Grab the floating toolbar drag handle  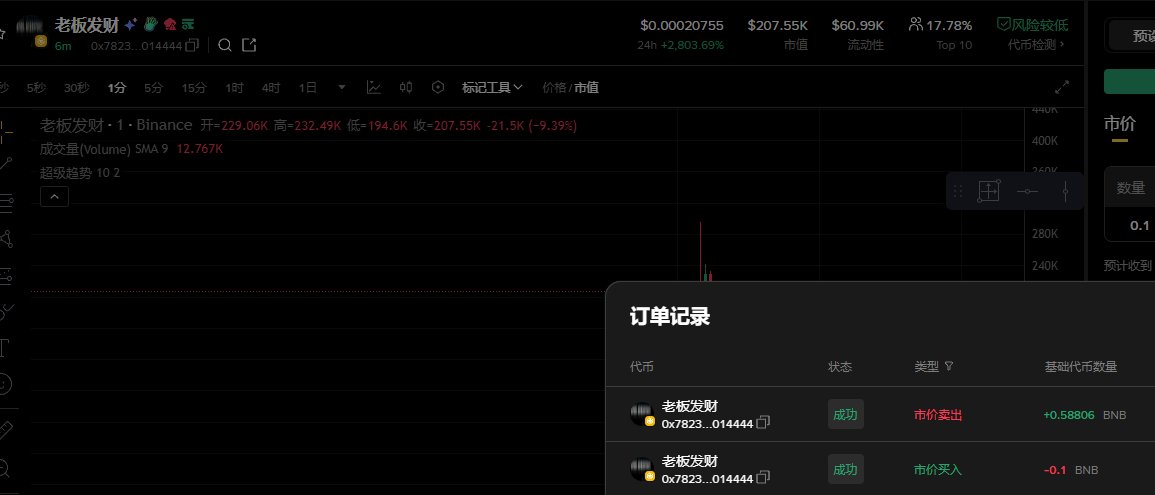point(958,192)
